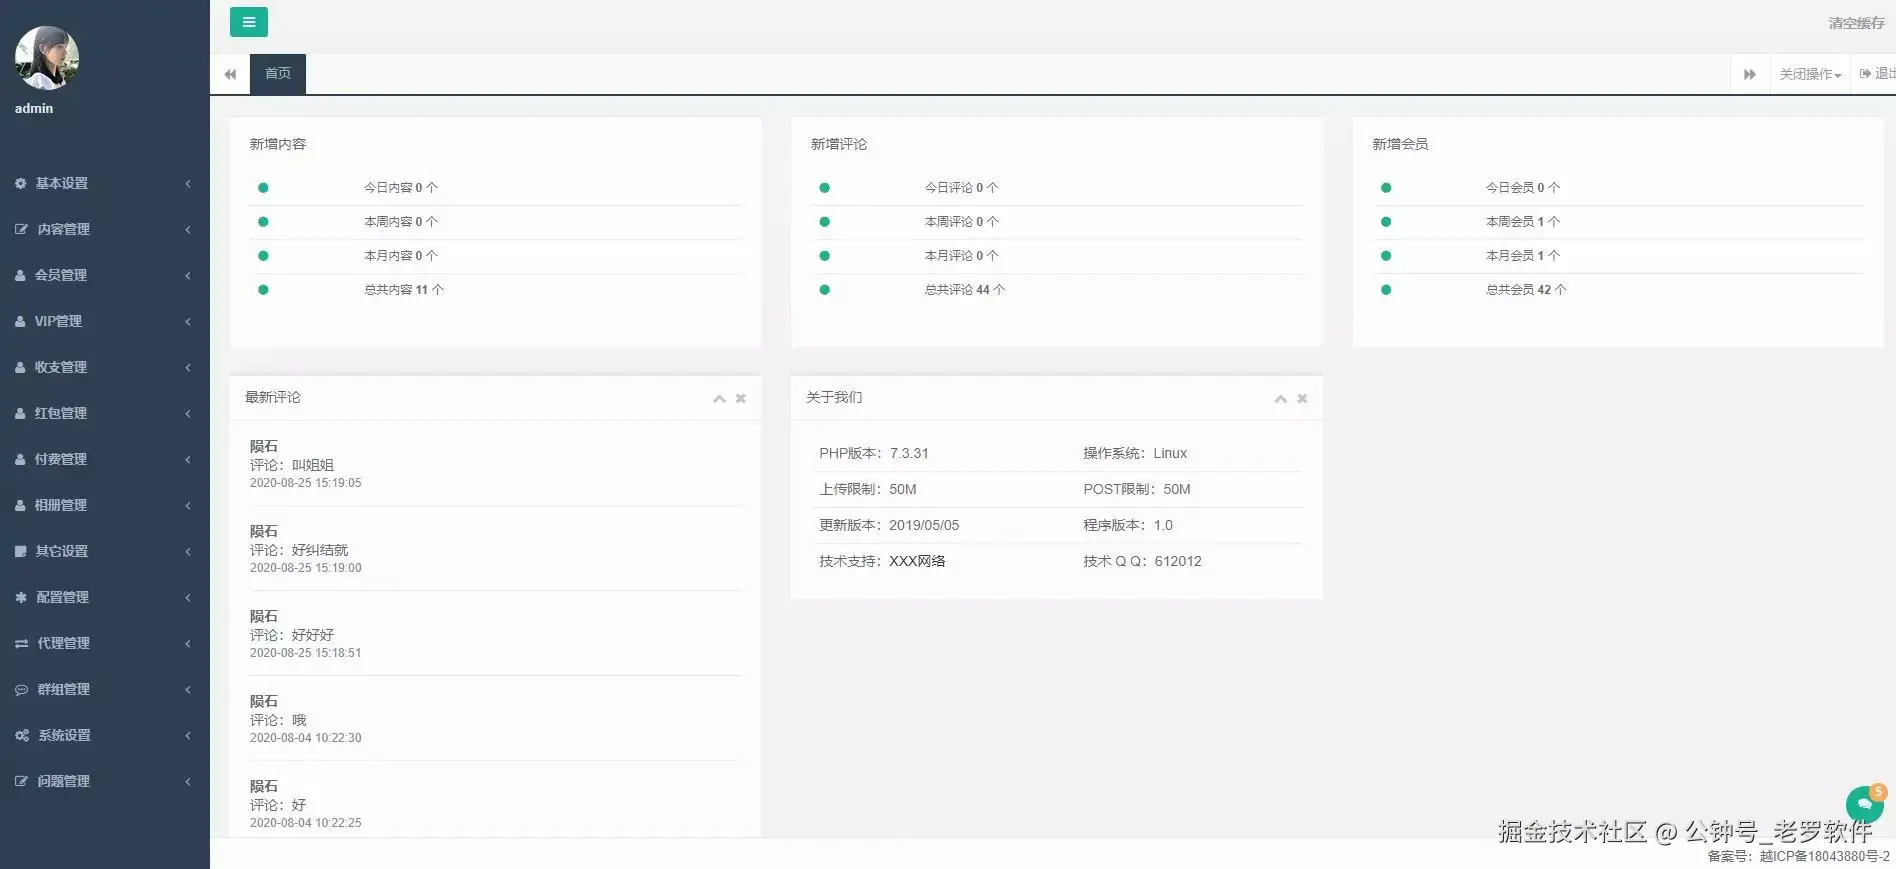Click the 技术 Q Q：612012 entry
Viewport: 1896px width, 869px height.
tap(1142, 562)
